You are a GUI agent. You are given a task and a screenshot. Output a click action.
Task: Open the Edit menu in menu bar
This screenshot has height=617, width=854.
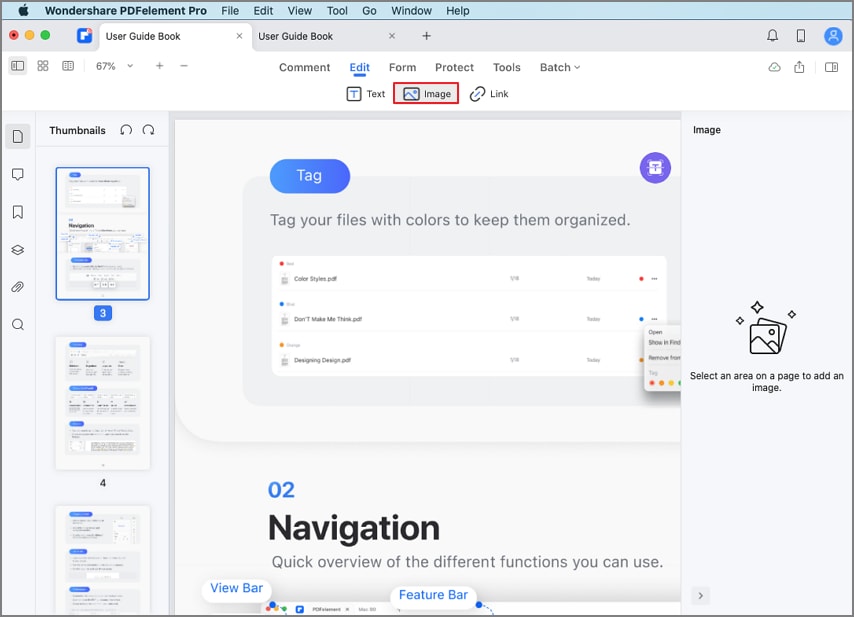263,10
